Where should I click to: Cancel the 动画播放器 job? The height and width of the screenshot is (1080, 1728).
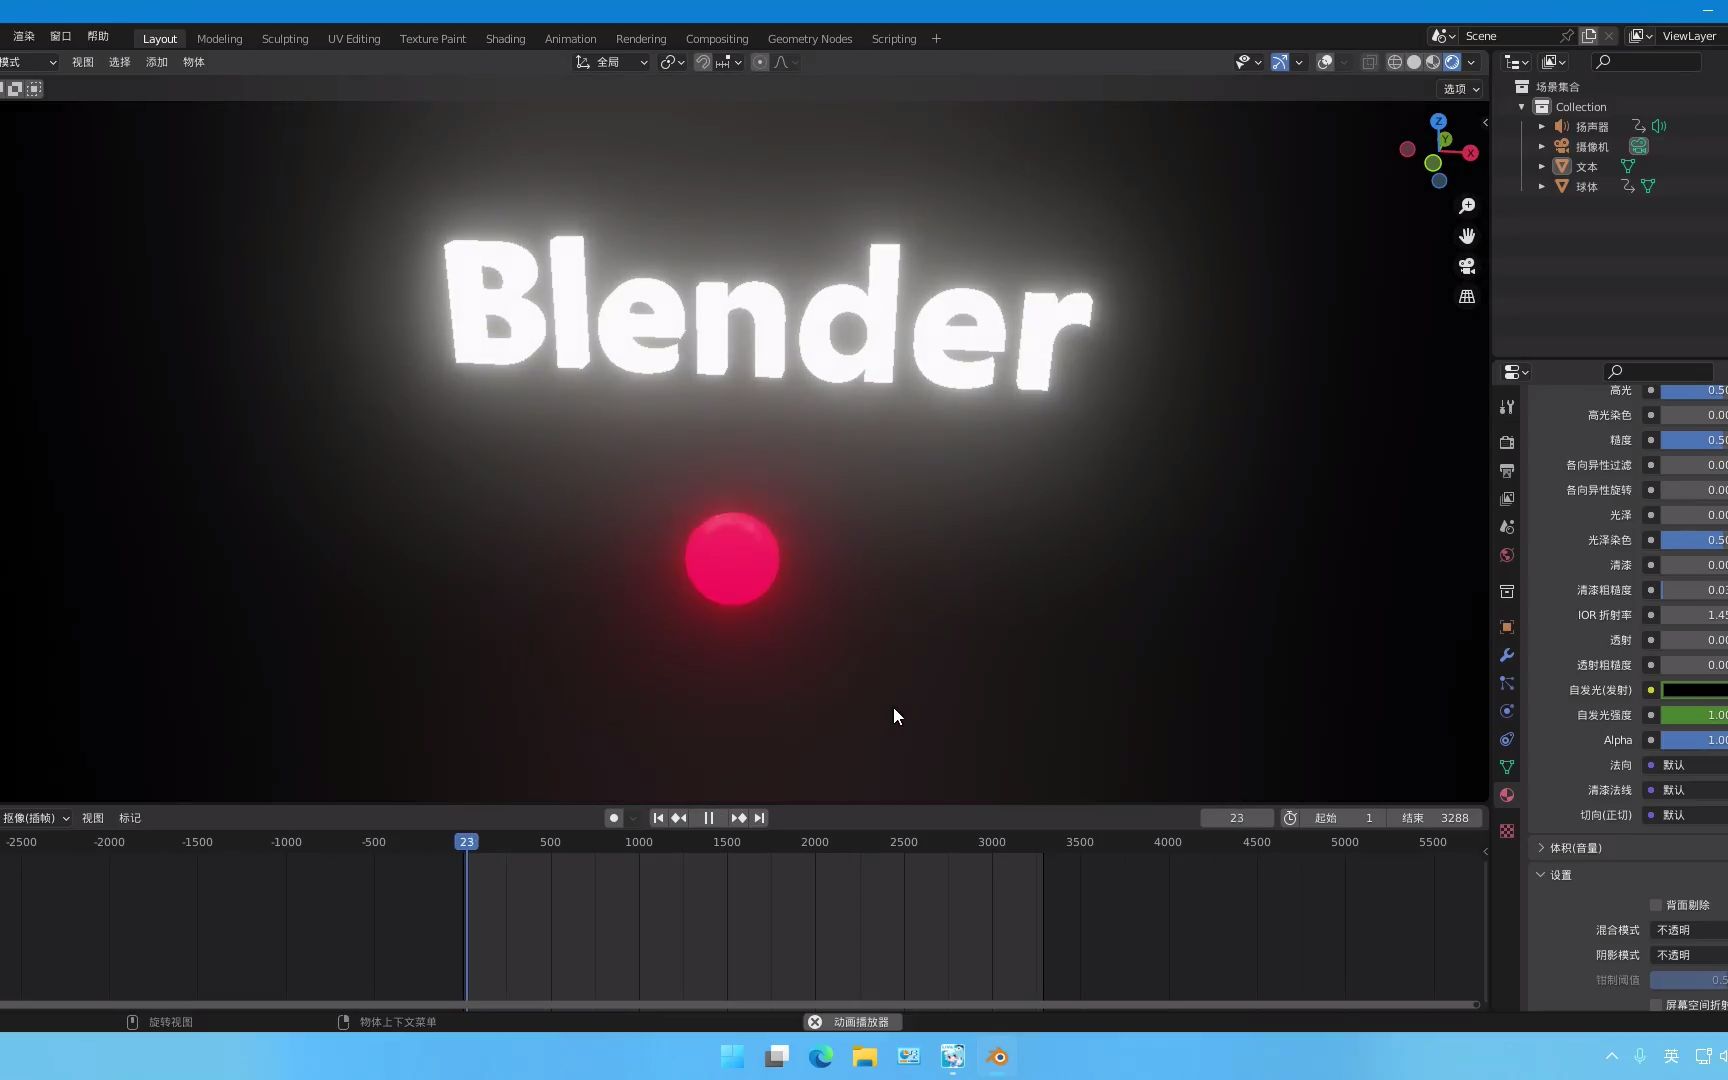click(x=815, y=1022)
